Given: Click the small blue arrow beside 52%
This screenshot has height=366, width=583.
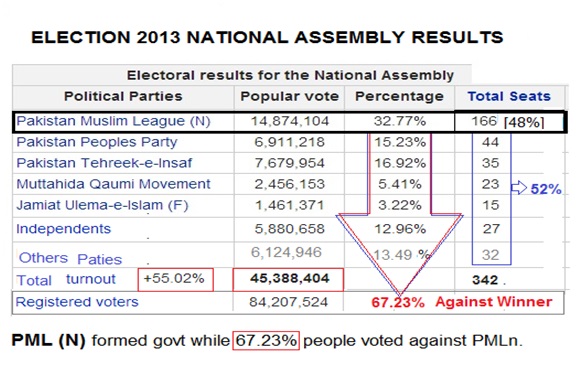Looking at the screenshot, I should (x=519, y=188).
